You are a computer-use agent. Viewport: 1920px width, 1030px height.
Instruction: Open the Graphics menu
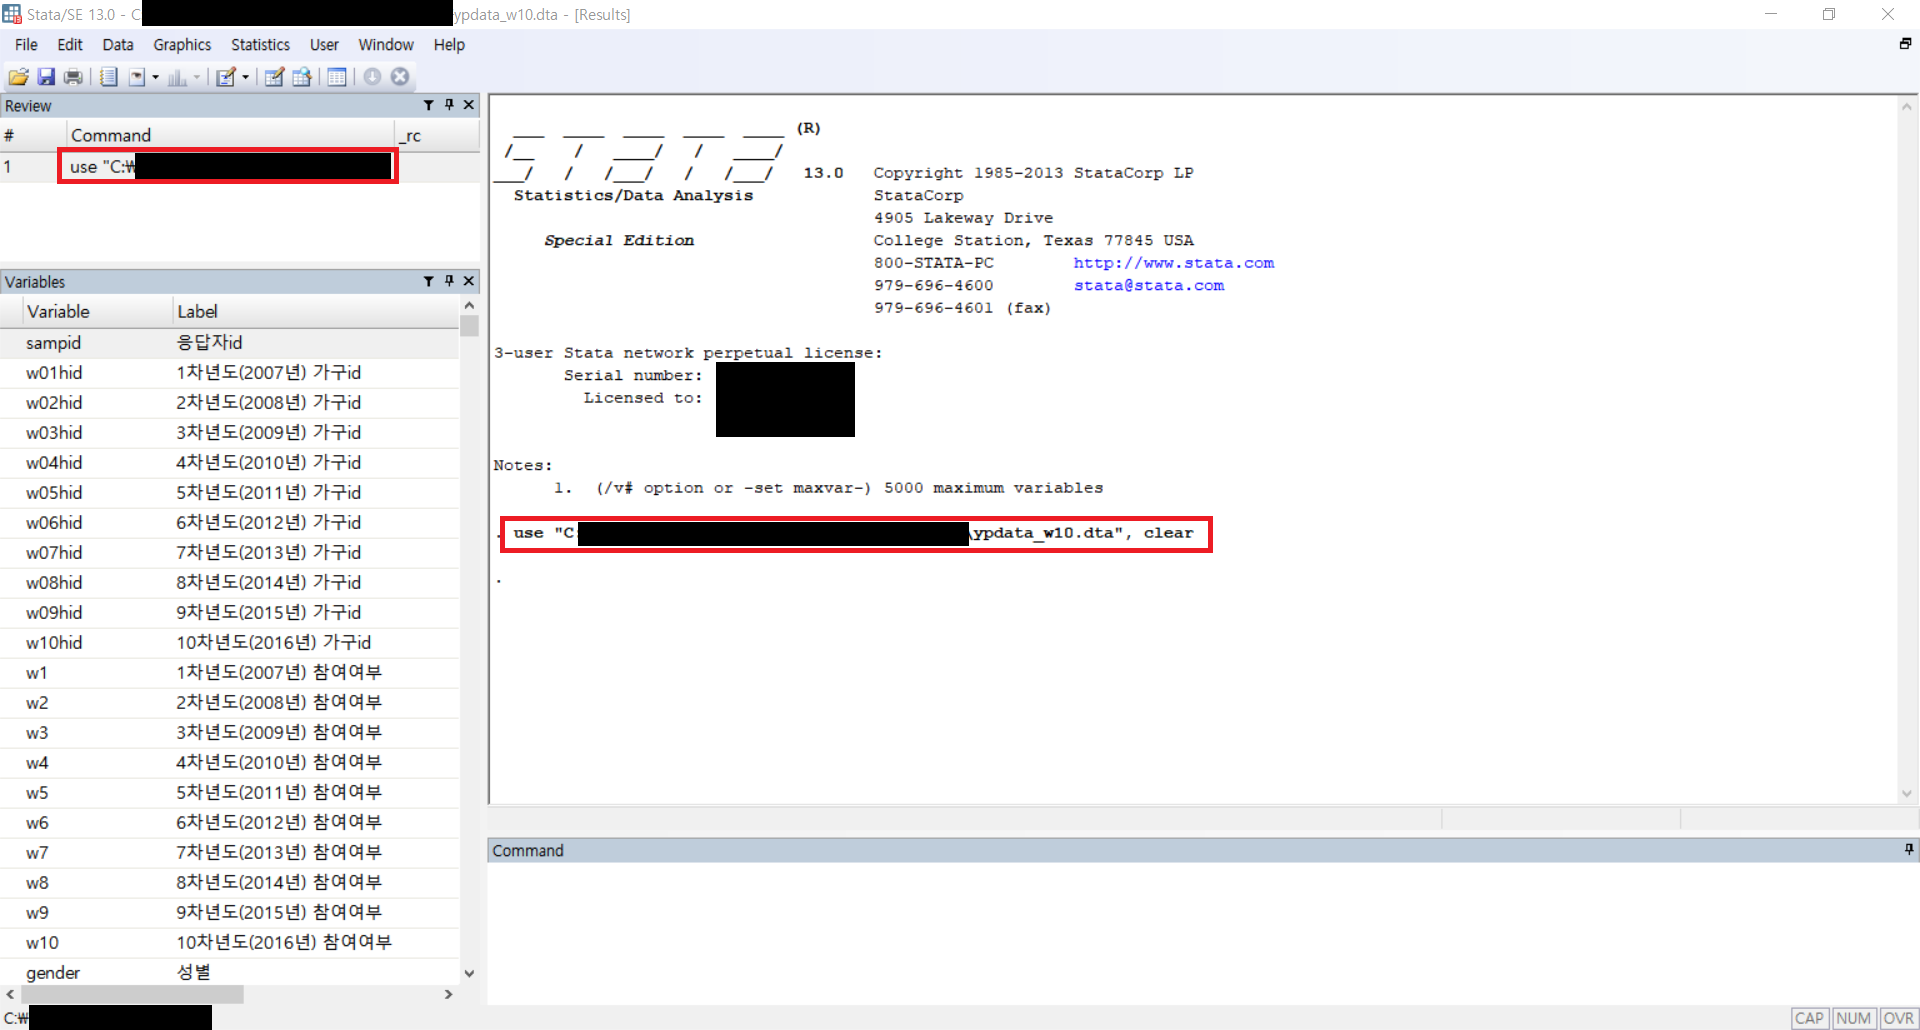pos(182,45)
